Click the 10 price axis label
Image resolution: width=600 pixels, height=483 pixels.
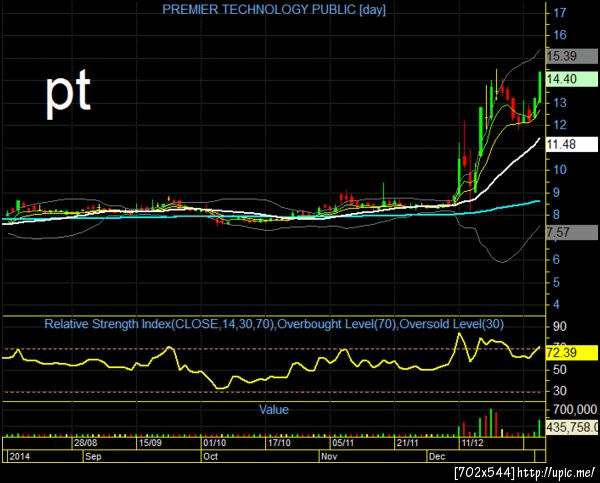click(x=560, y=170)
